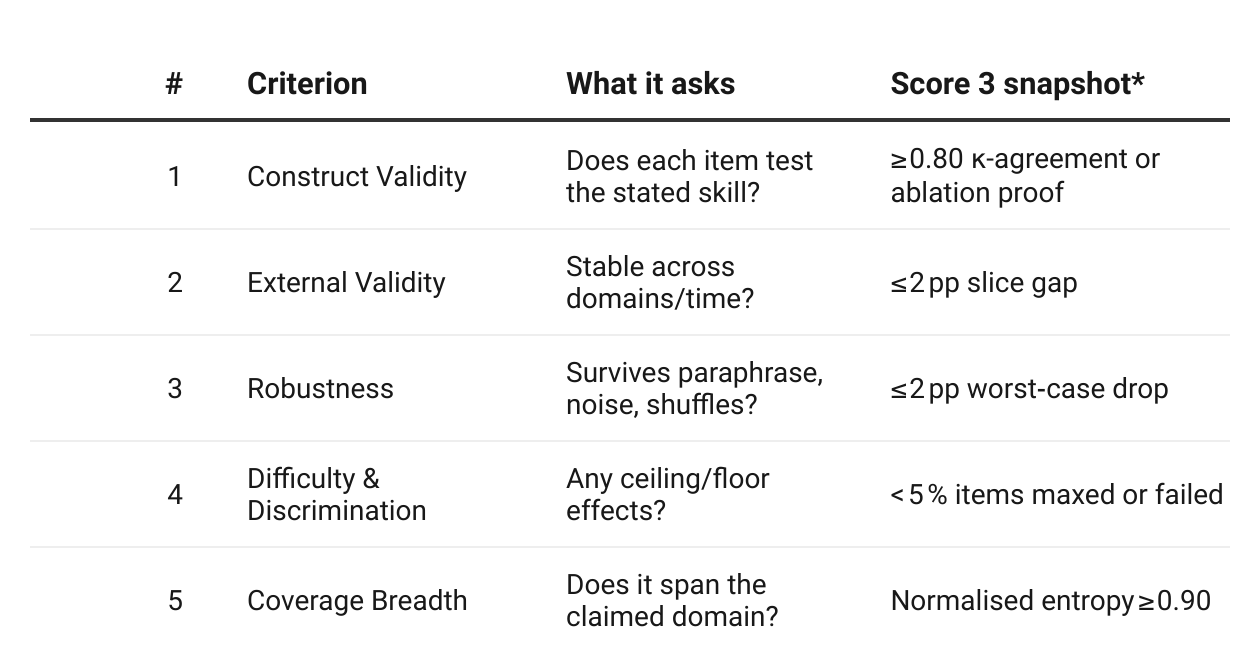This screenshot has height=660, width=1260.
Task: Click the "#" column header
Action: (x=174, y=84)
